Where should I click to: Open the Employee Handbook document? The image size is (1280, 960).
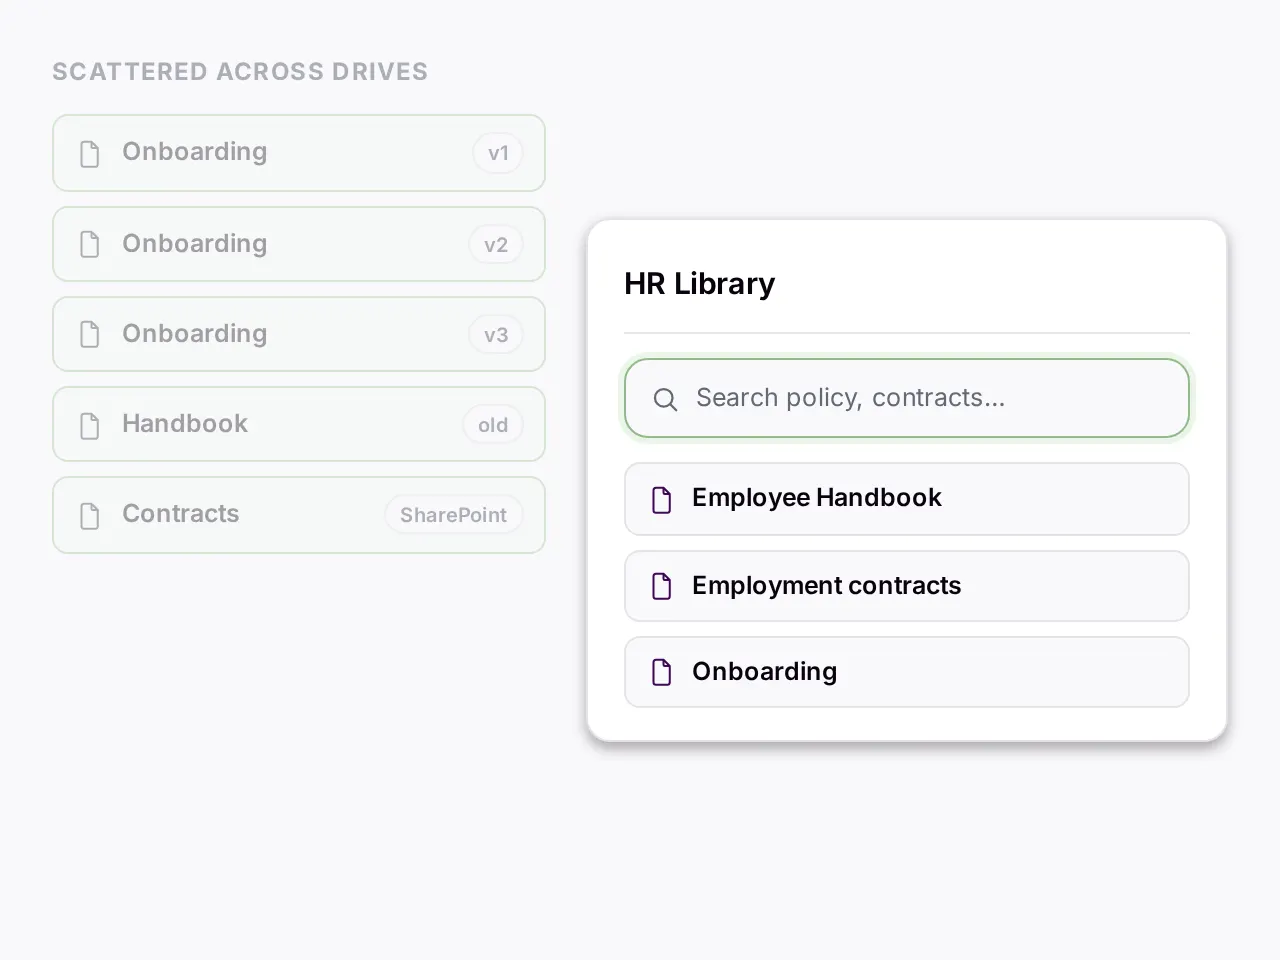(x=907, y=499)
